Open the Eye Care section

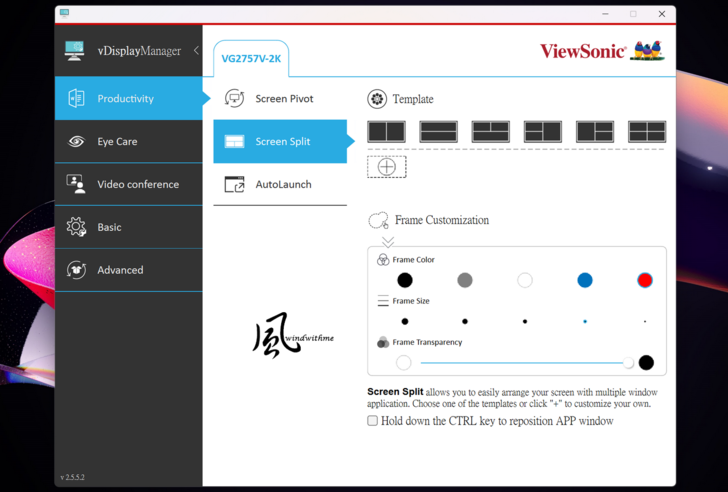pyautogui.click(x=129, y=142)
